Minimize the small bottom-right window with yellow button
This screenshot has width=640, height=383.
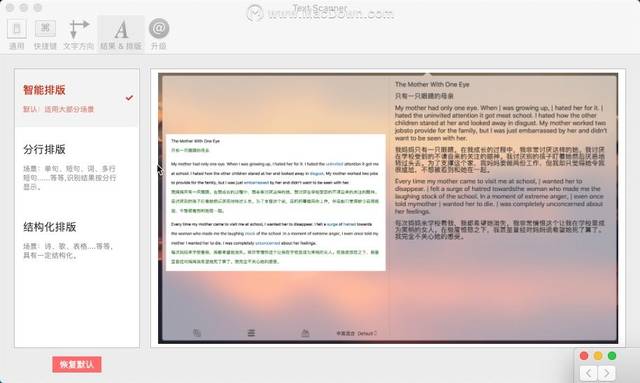[598, 356]
